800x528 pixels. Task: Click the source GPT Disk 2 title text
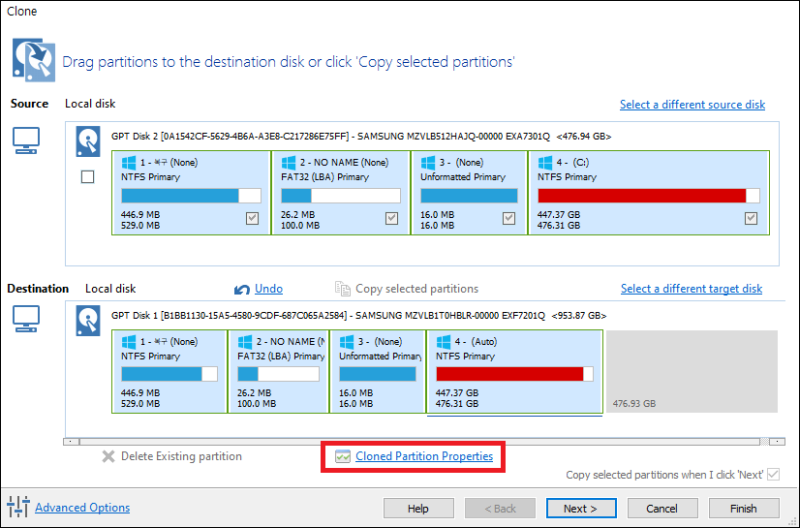pyautogui.click(x=361, y=136)
